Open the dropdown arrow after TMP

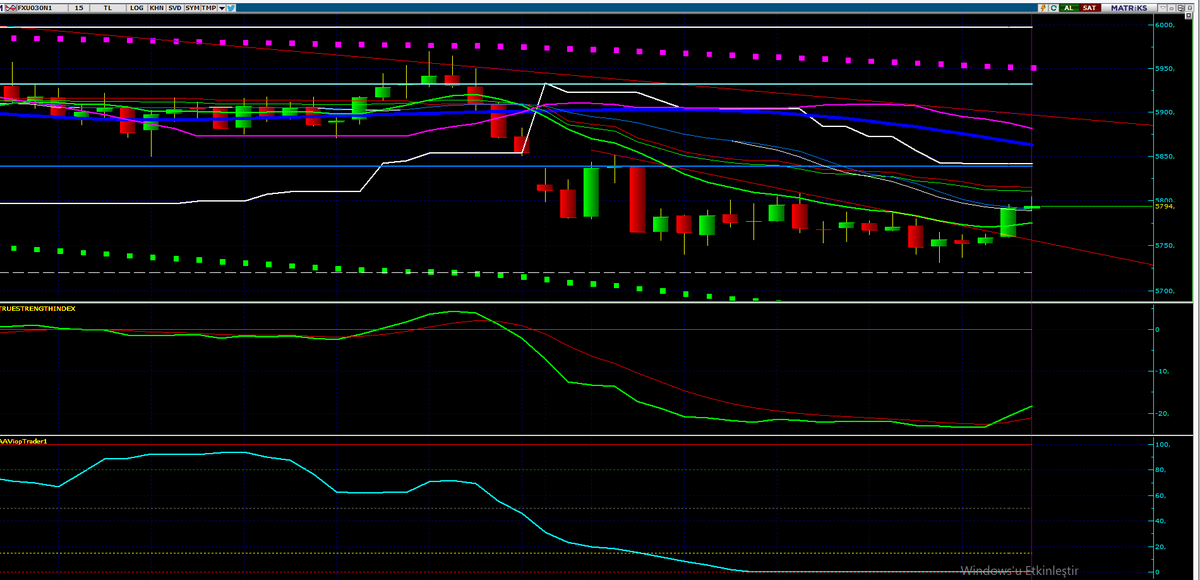pyautogui.click(x=221, y=8)
